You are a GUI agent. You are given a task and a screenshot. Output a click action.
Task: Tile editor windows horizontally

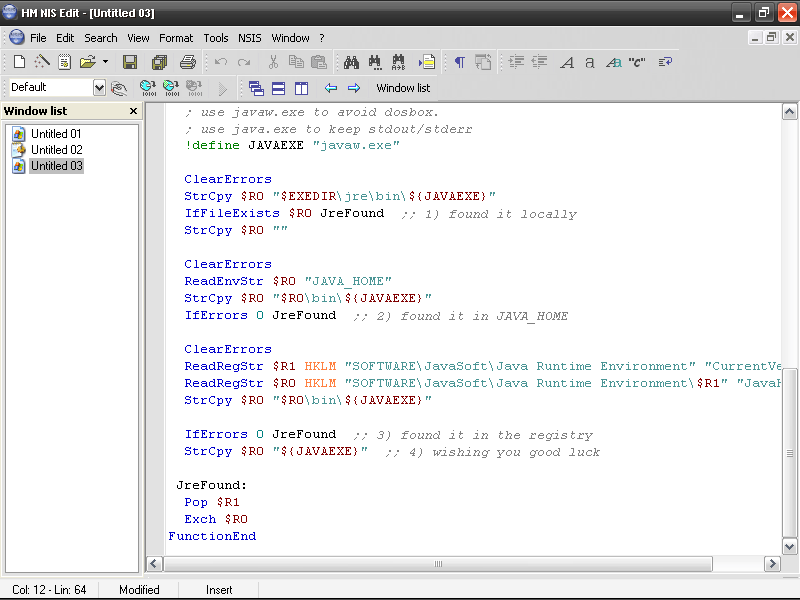click(279, 88)
